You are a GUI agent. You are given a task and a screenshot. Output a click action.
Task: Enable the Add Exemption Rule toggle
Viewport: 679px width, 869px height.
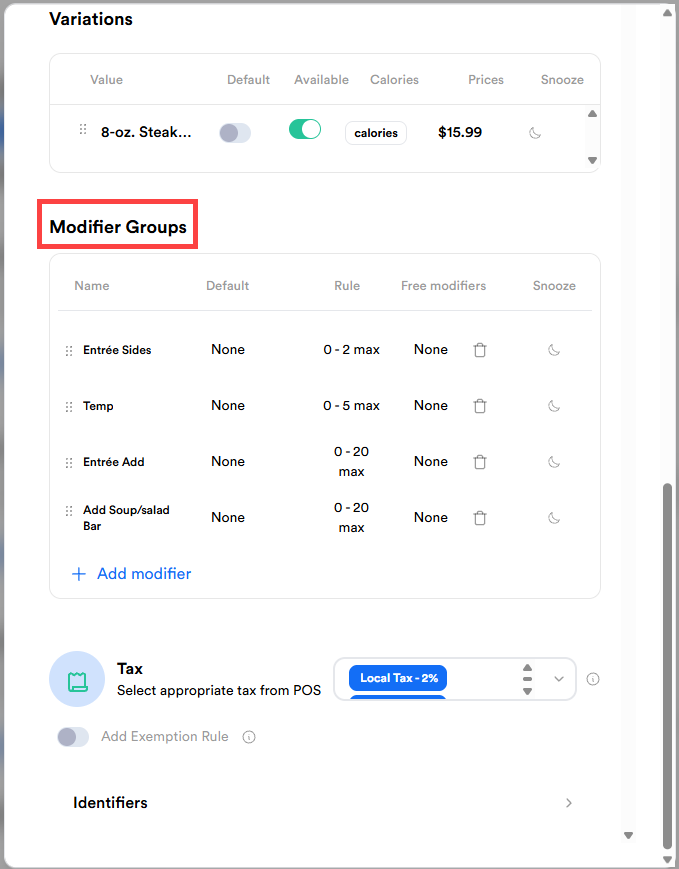coord(73,737)
